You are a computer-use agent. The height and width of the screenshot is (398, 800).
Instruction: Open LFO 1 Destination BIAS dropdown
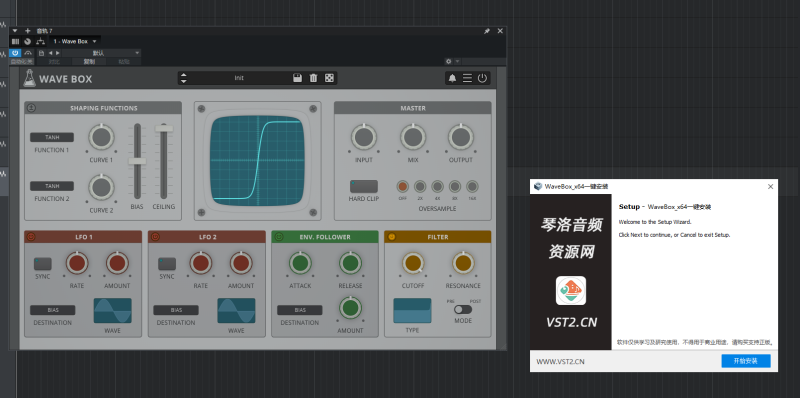[x=53, y=310]
